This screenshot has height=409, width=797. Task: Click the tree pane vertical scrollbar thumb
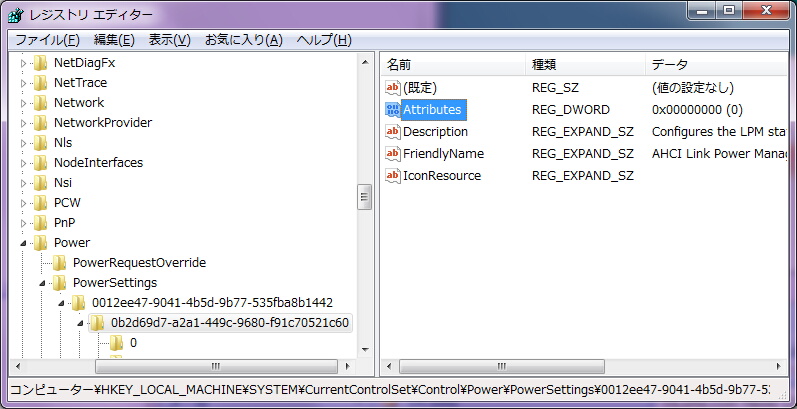(365, 197)
